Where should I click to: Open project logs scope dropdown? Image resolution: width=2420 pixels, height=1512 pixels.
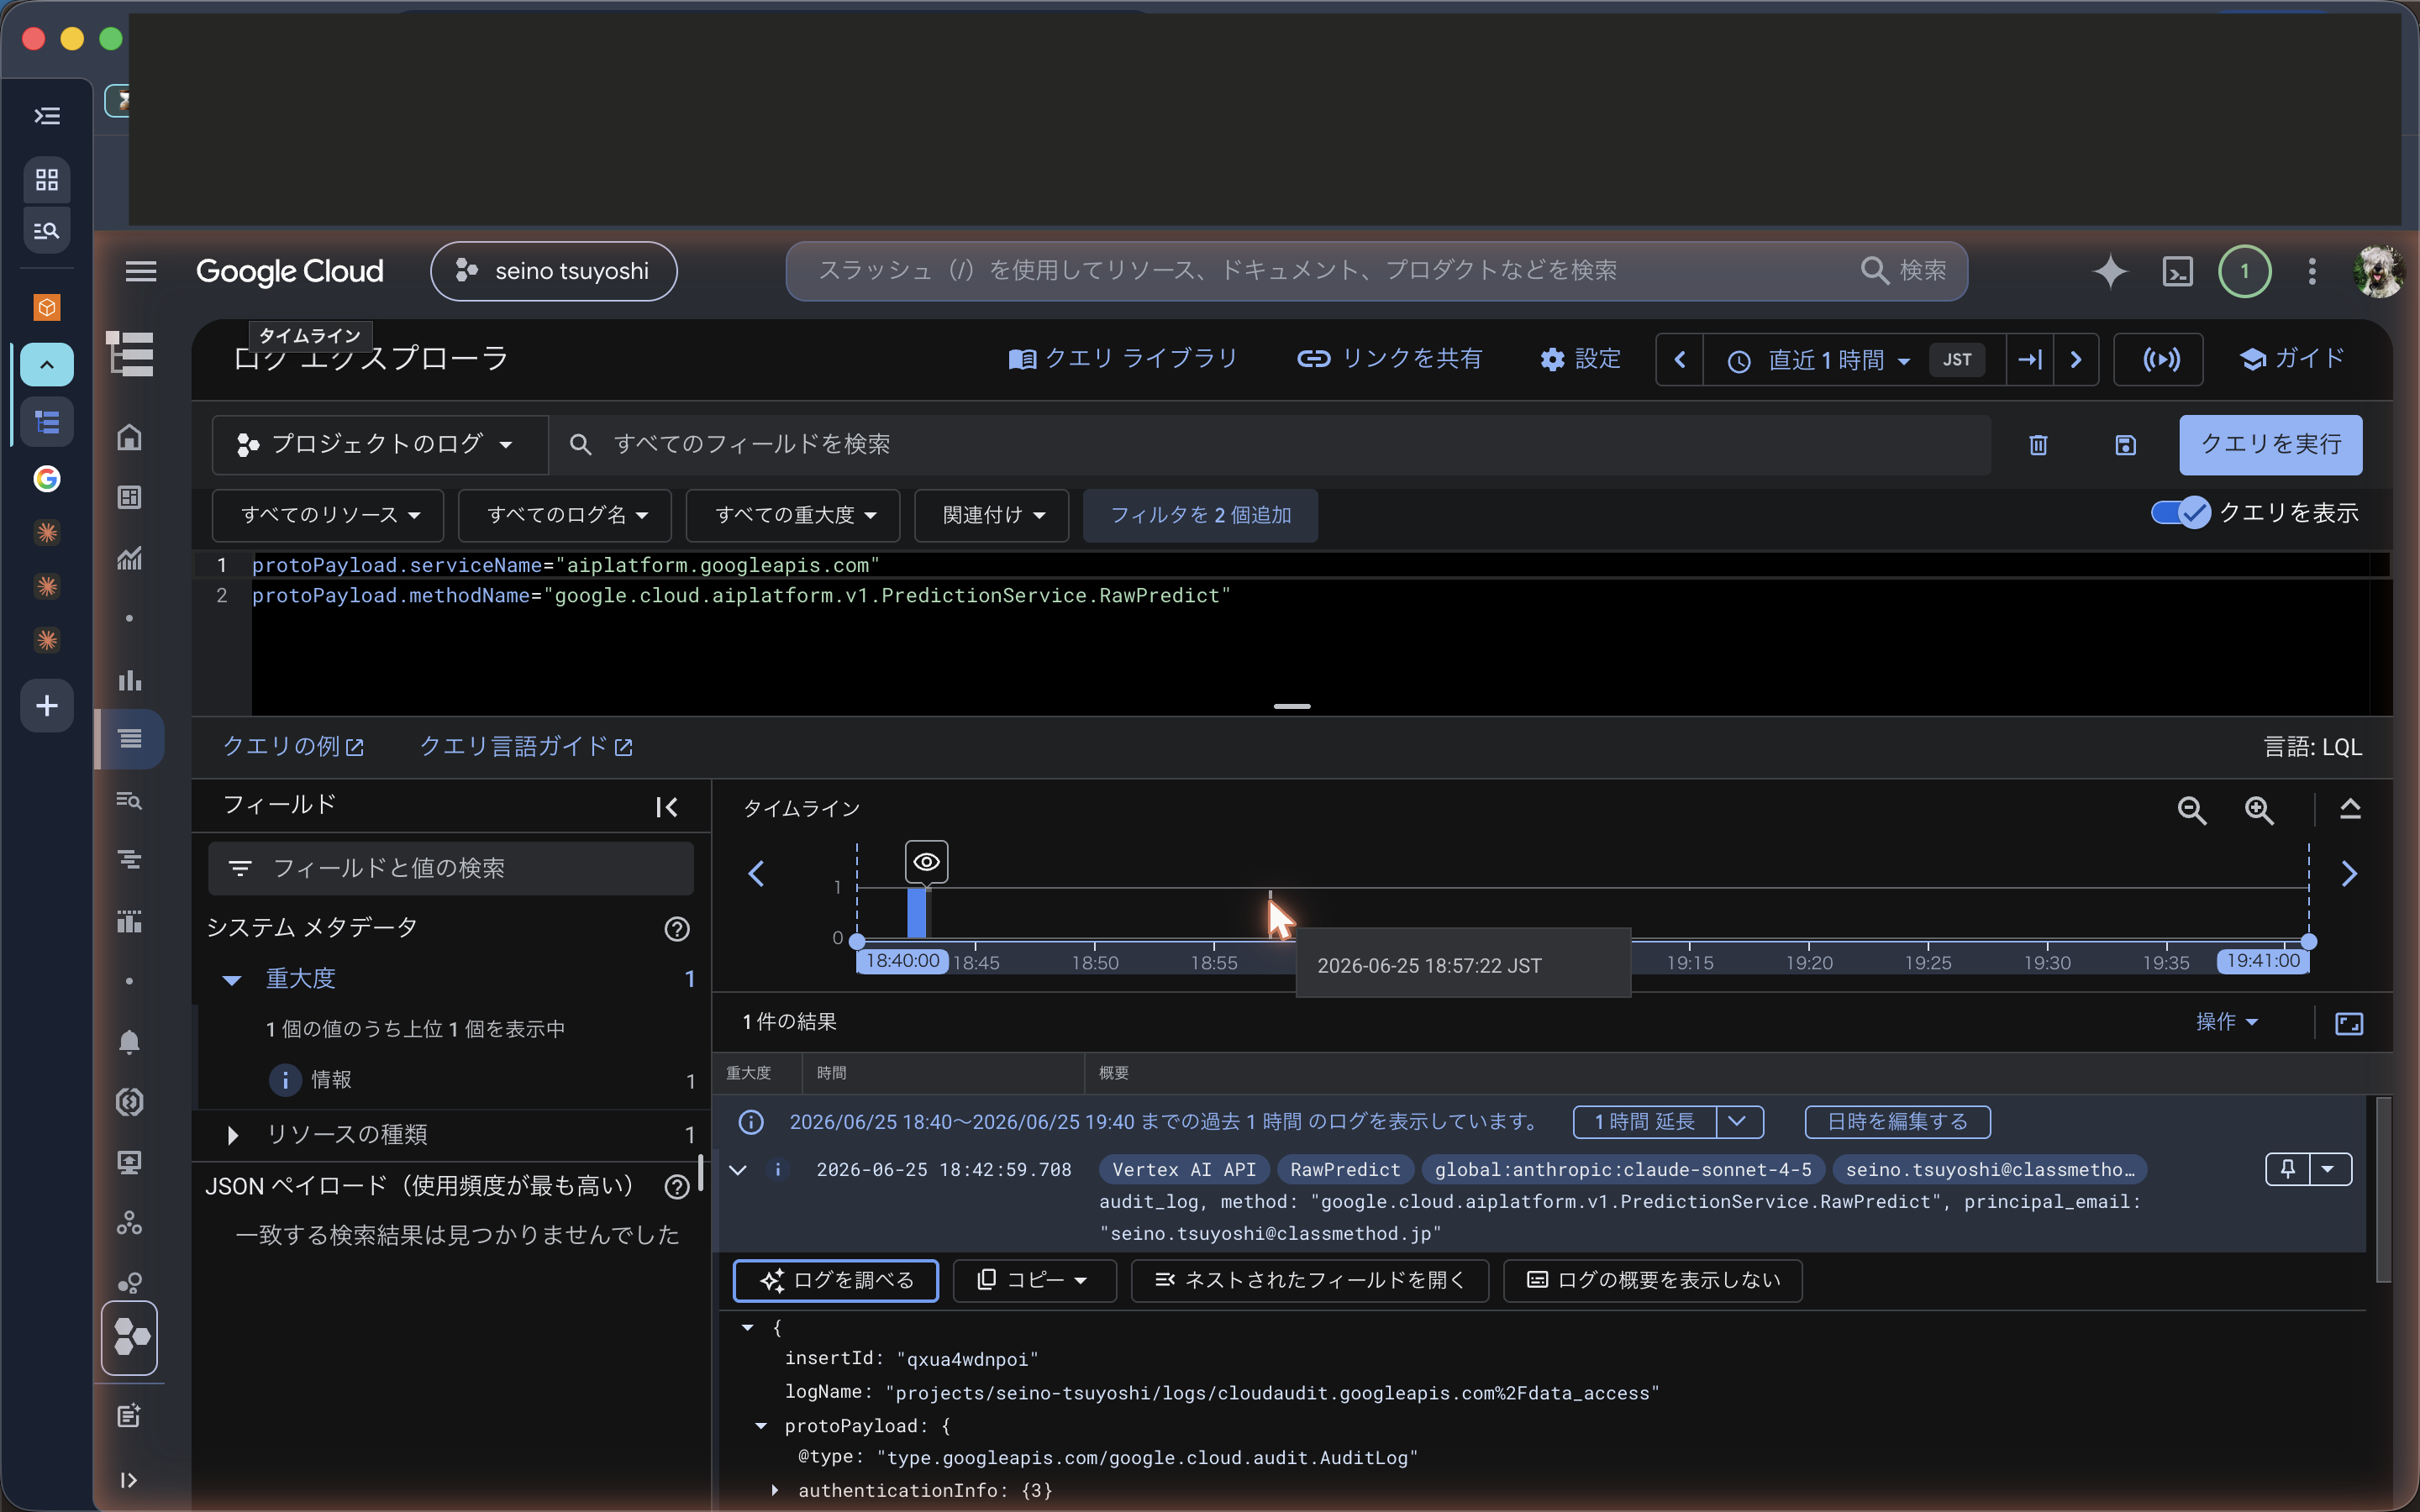click(x=378, y=445)
